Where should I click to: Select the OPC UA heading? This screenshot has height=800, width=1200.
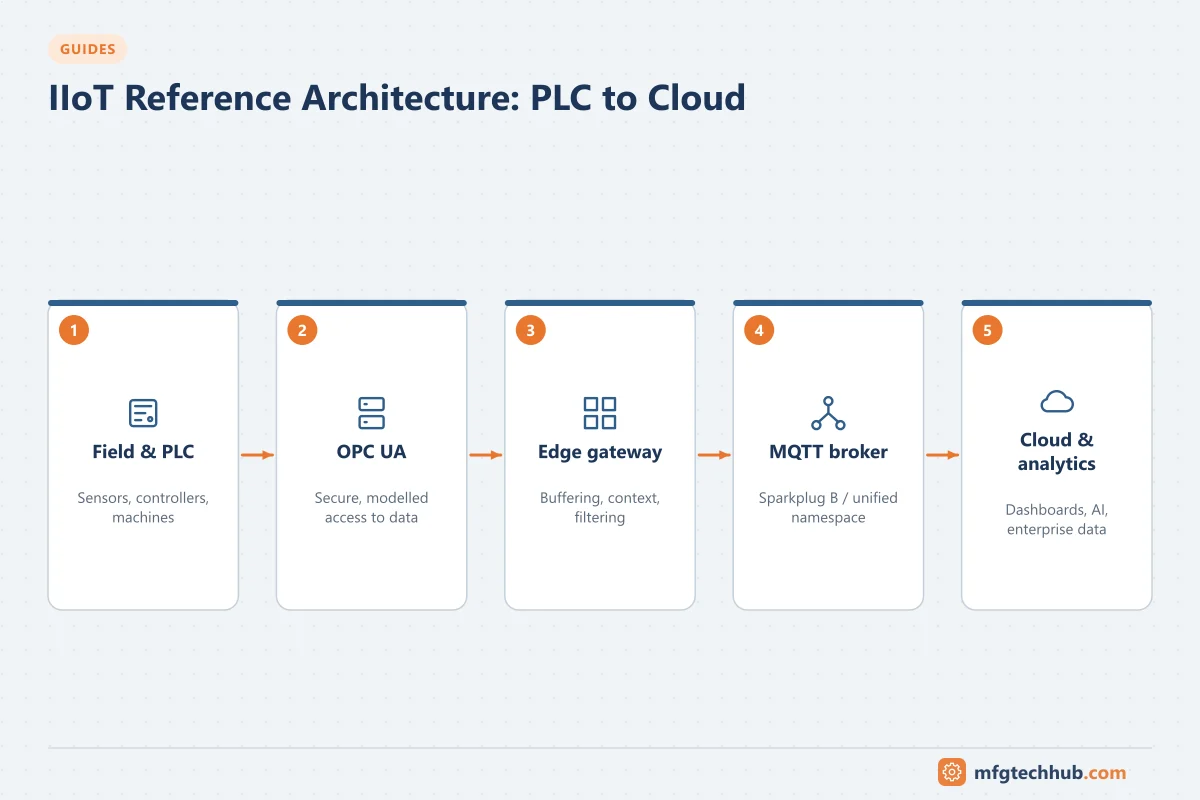pos(371,452)
